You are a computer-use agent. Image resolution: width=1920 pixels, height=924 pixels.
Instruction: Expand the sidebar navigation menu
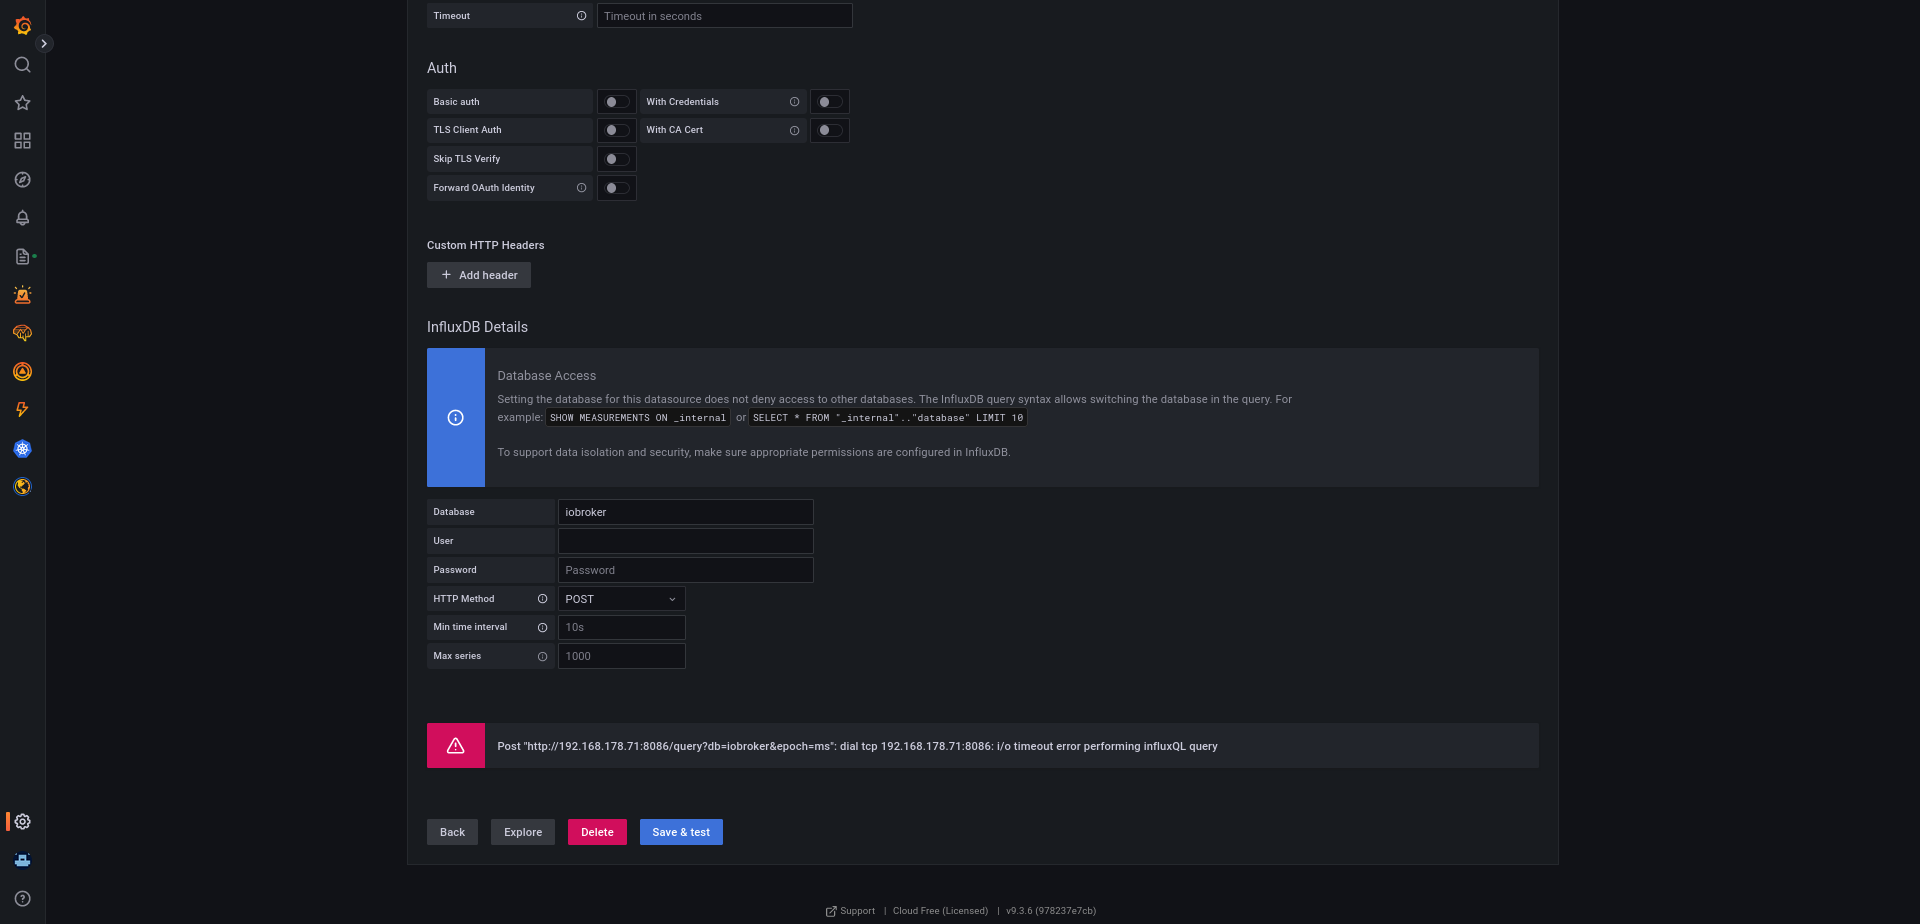click(44, 44)
